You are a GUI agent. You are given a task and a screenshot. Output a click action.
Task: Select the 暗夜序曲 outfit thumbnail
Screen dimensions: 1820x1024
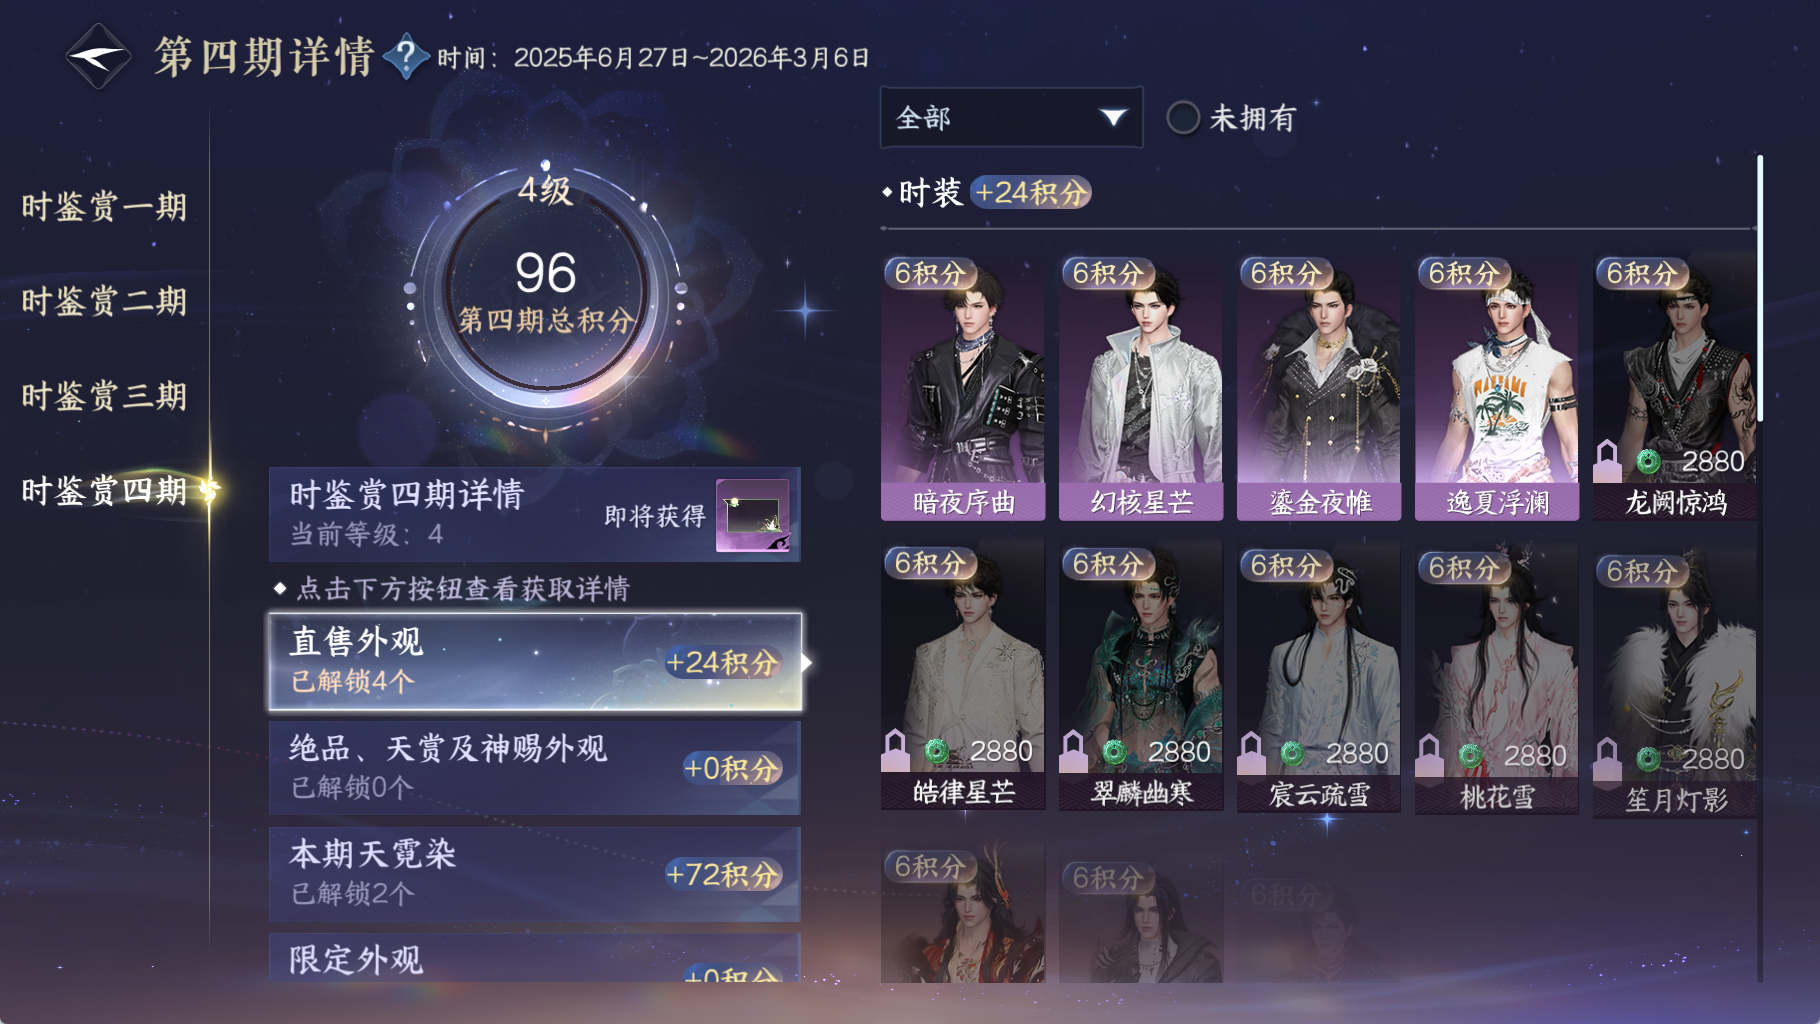coord(963,388)
